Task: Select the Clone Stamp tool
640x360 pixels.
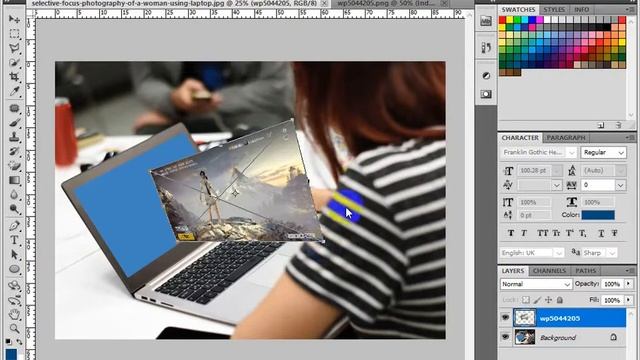Action: [x=14, y=137]
